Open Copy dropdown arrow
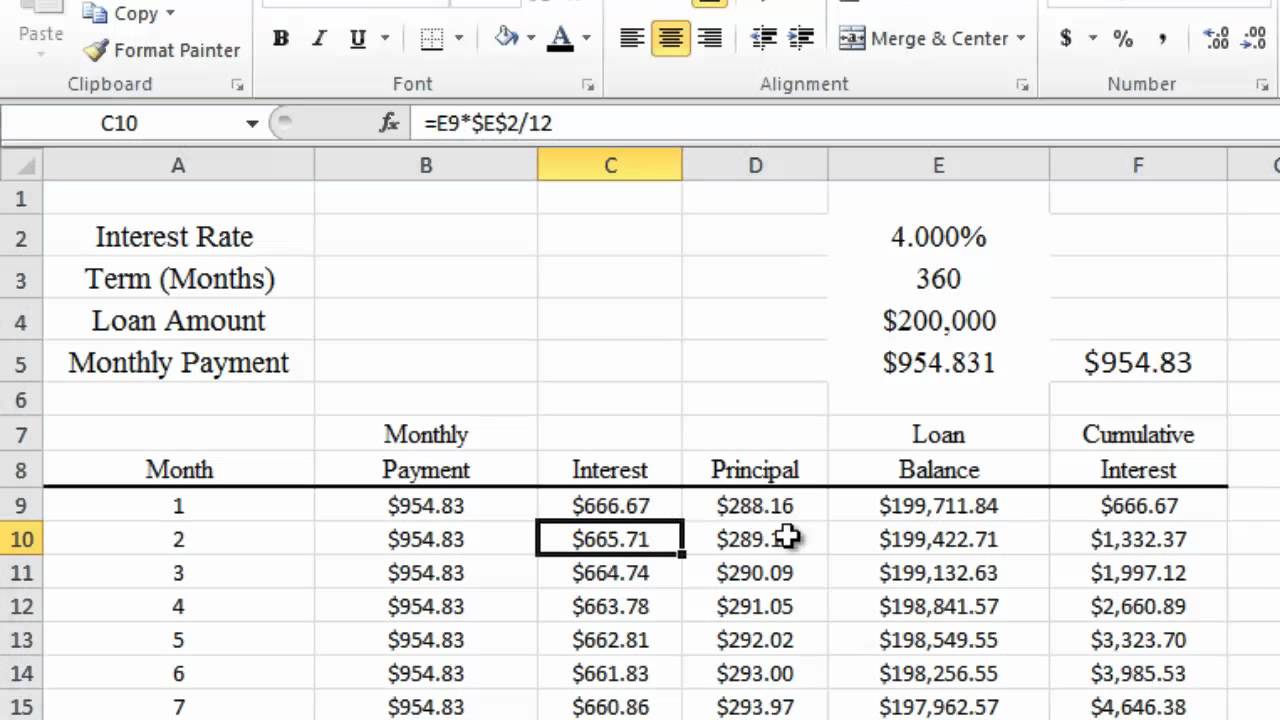This screenshot has width=1280, height=720. point(170,14)
